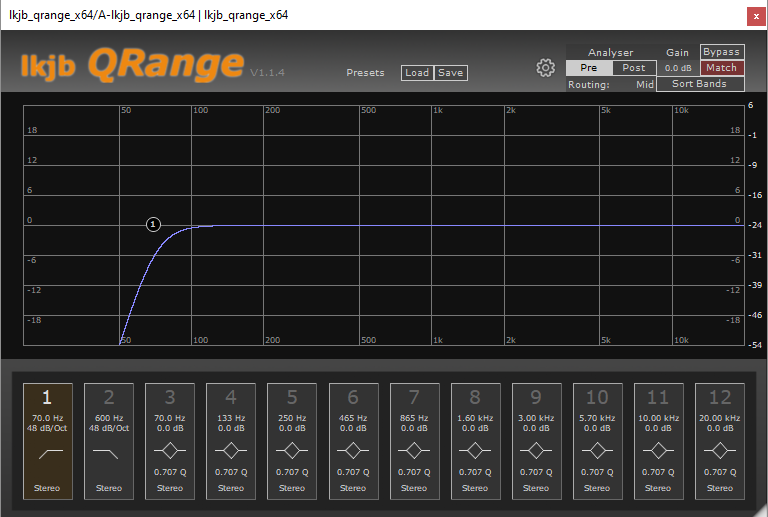Screen dimensions: 768x517
Task: Change the Routing Mid selector
Action: 645,84
